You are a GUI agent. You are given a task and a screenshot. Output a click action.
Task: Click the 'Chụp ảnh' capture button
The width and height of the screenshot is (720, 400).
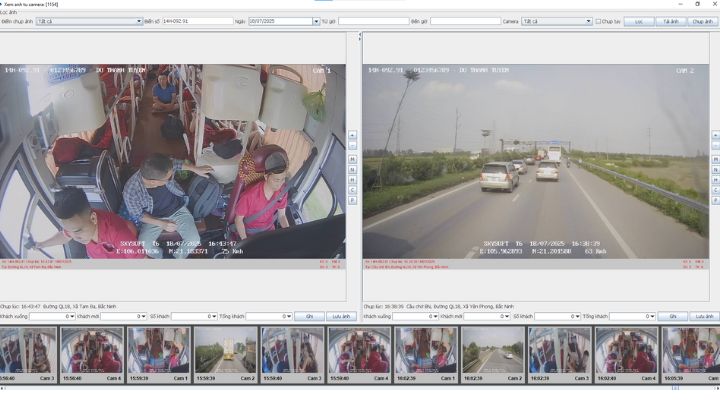click(702, 21)
